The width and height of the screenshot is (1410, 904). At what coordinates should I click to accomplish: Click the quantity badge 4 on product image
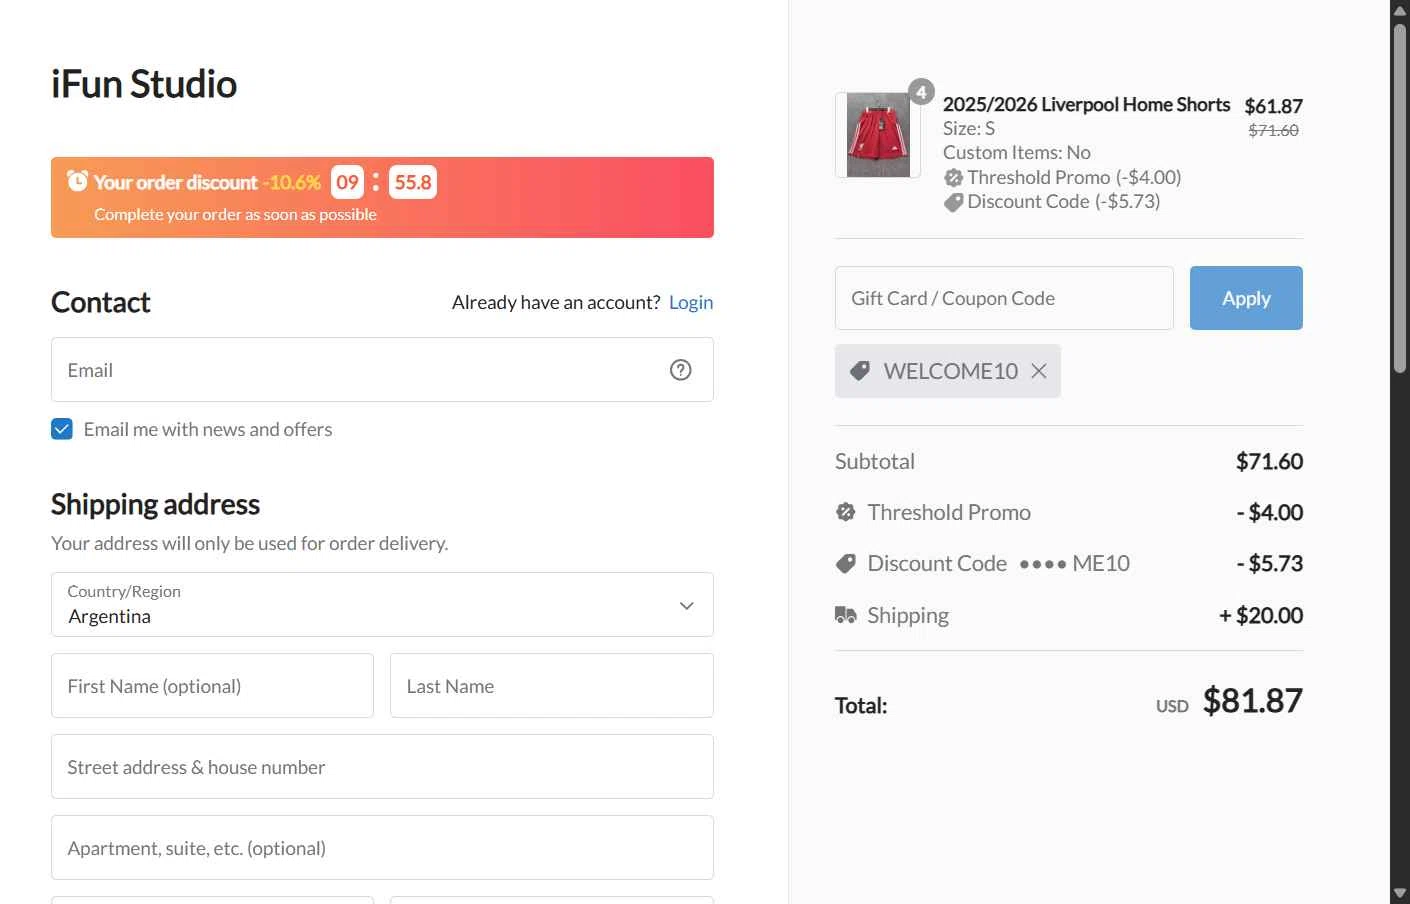pos(921,92)
